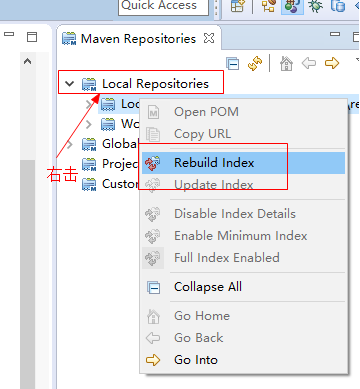Close the Maven Repositories tab
The width and height of the screenshot is (360, 389).
tap(209, 38)
